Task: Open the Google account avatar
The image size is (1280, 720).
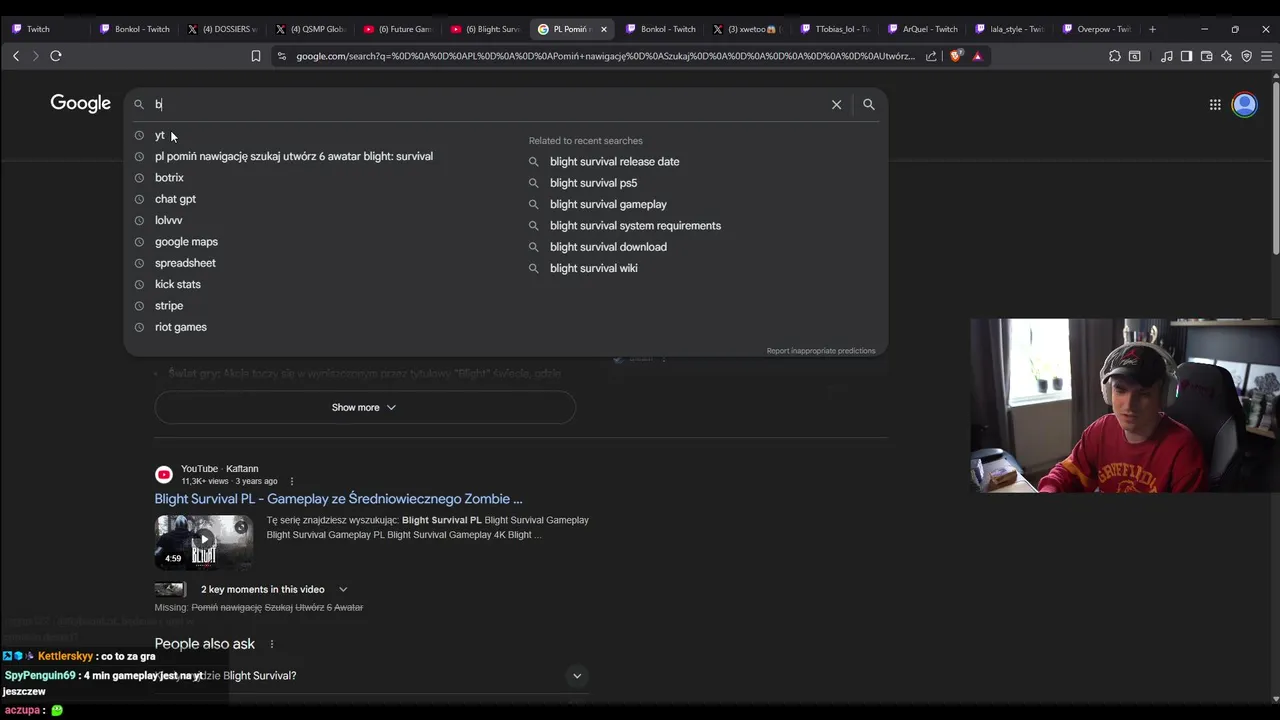Action: pos(1245,104)
